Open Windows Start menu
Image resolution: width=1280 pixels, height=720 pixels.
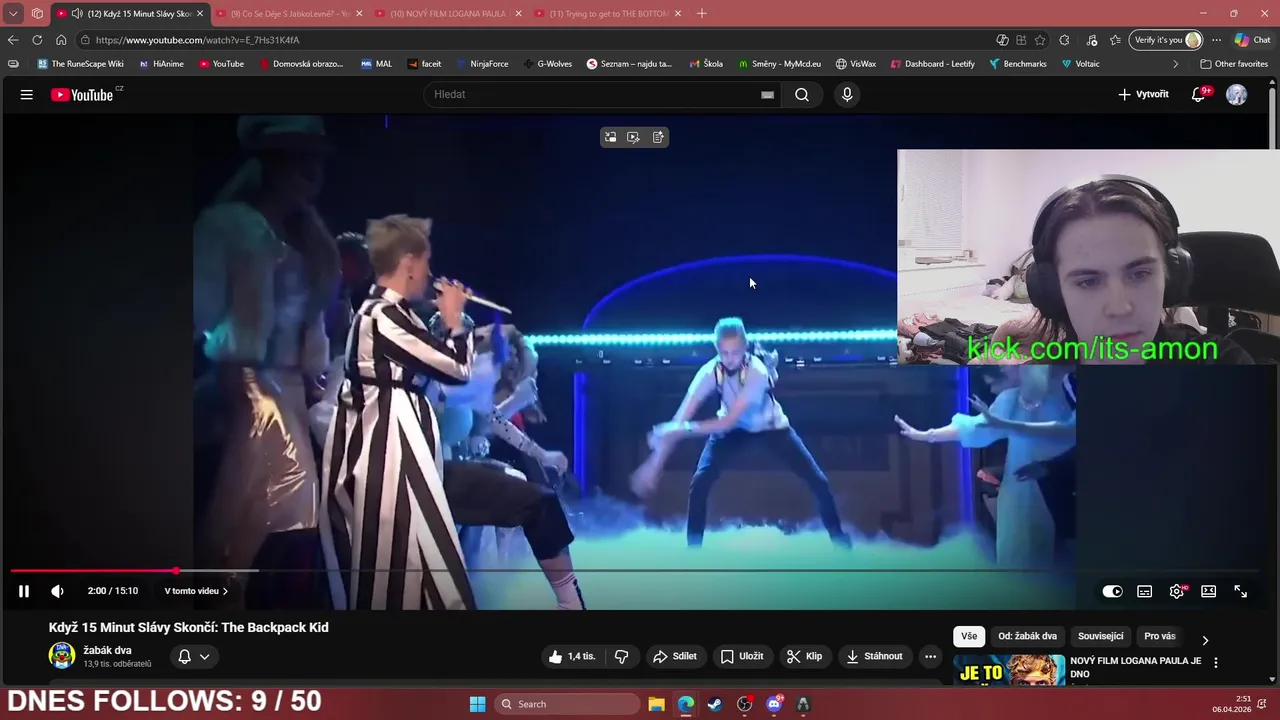tap(478, 704)
